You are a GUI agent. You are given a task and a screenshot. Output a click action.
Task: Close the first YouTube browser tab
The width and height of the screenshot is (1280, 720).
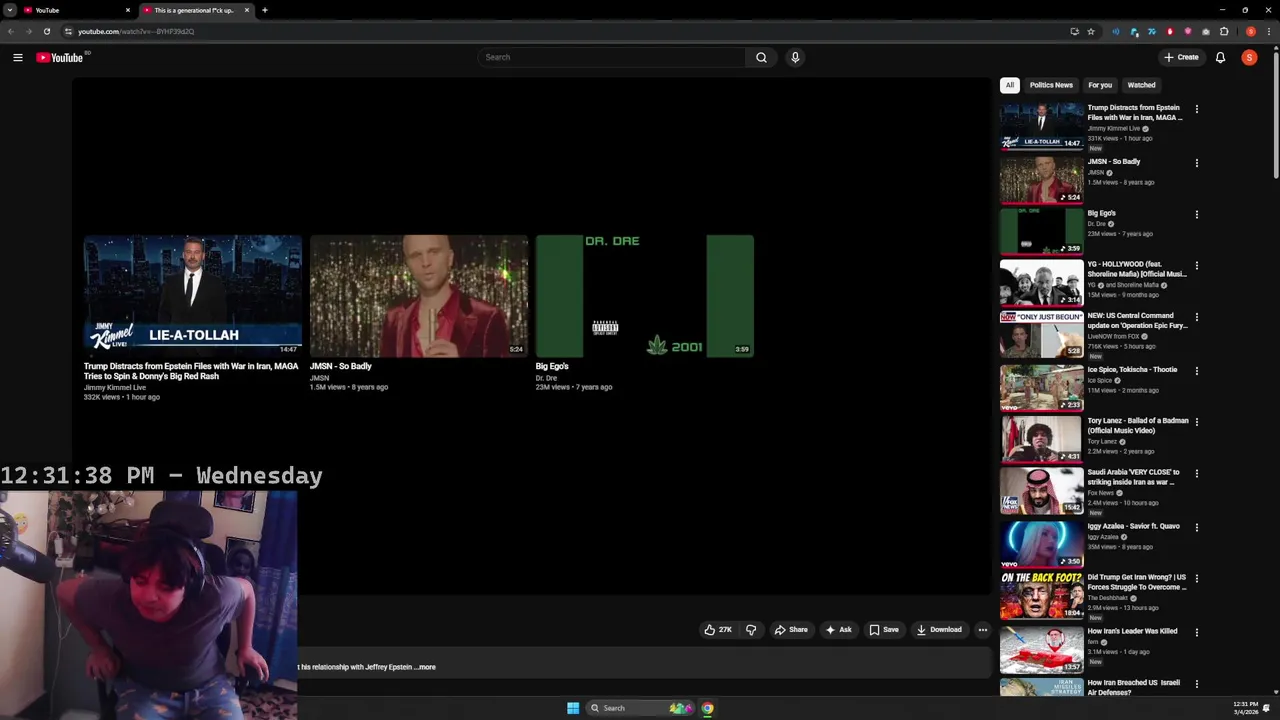[127, 10]
